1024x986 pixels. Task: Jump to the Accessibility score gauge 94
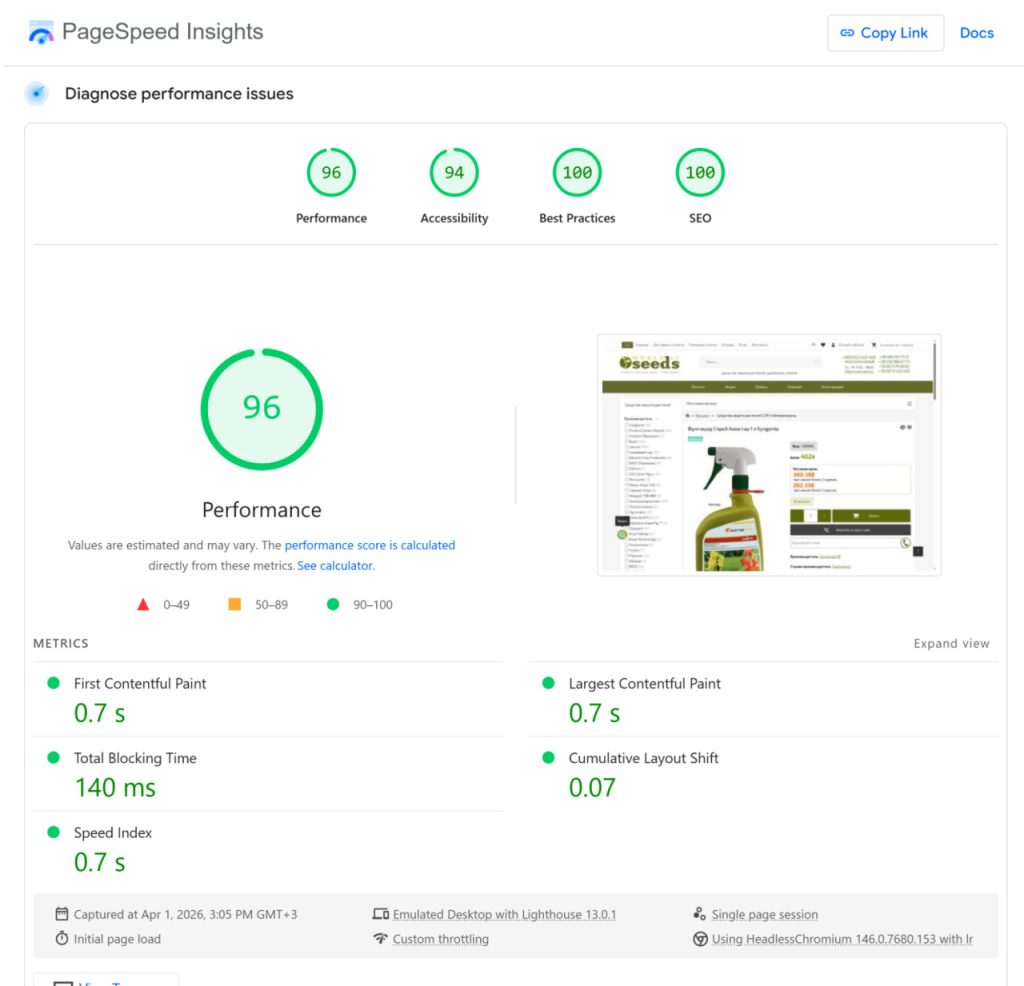(454, 173)
